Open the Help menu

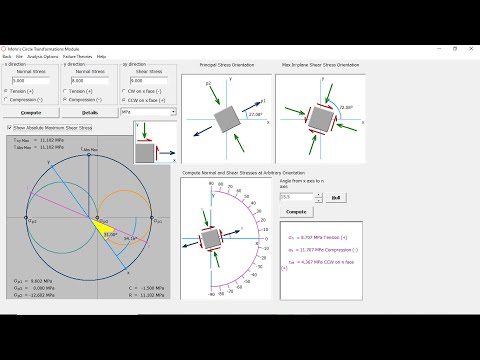101,57
